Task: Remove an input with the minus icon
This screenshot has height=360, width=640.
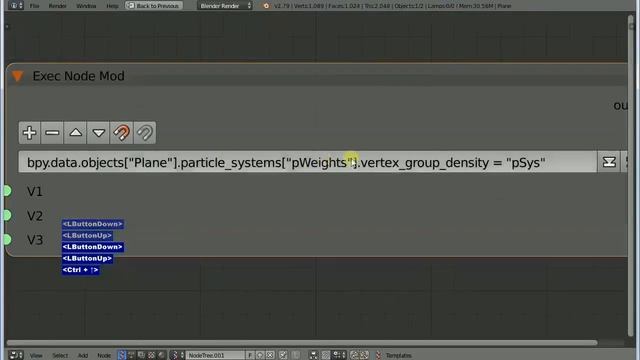Action: [x=52, y=133]
